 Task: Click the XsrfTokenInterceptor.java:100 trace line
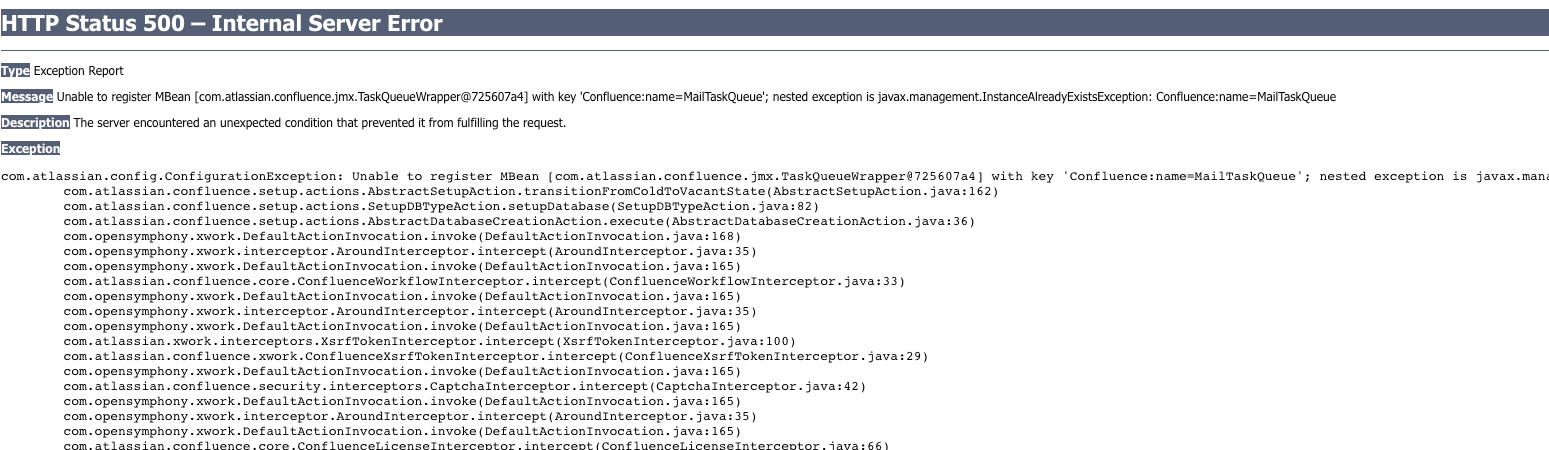click(x=430, y=341)
